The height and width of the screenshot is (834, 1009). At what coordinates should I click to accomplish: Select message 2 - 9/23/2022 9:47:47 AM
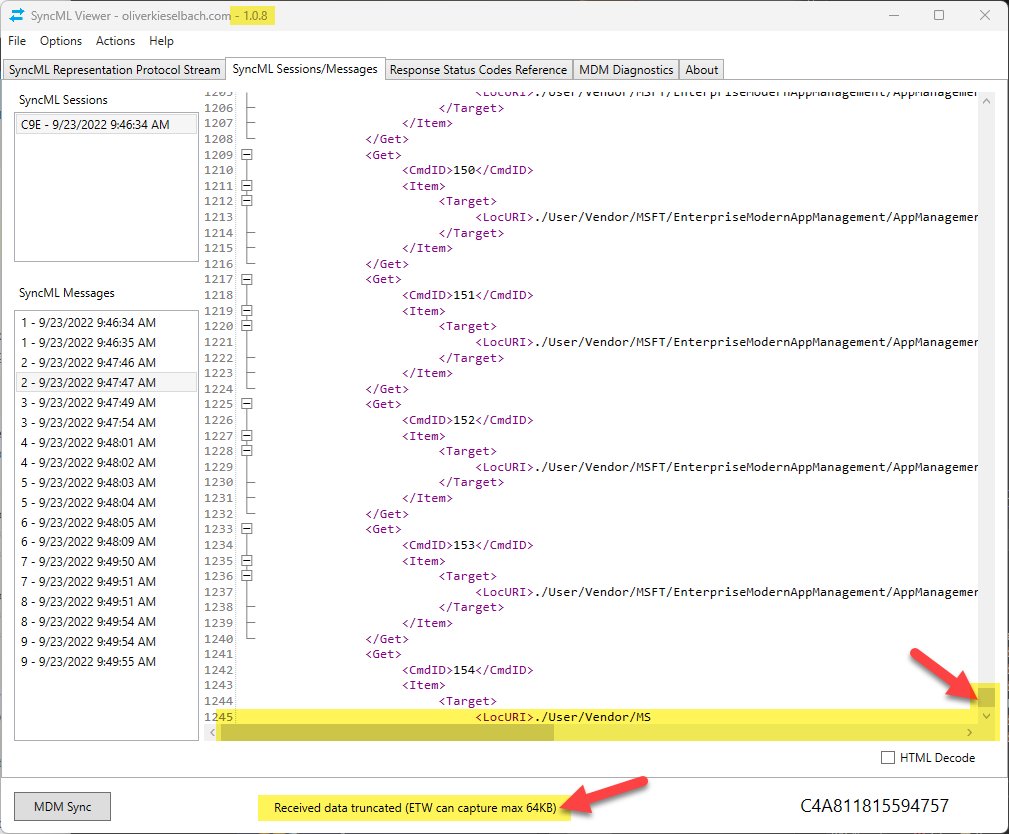tap(106, 382)
